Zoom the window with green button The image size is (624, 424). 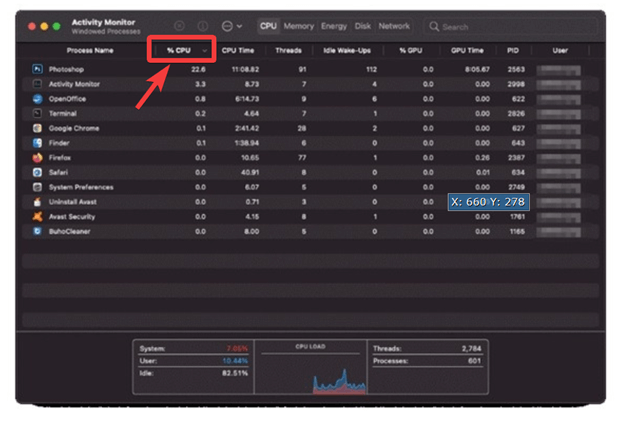coord(57,26)
